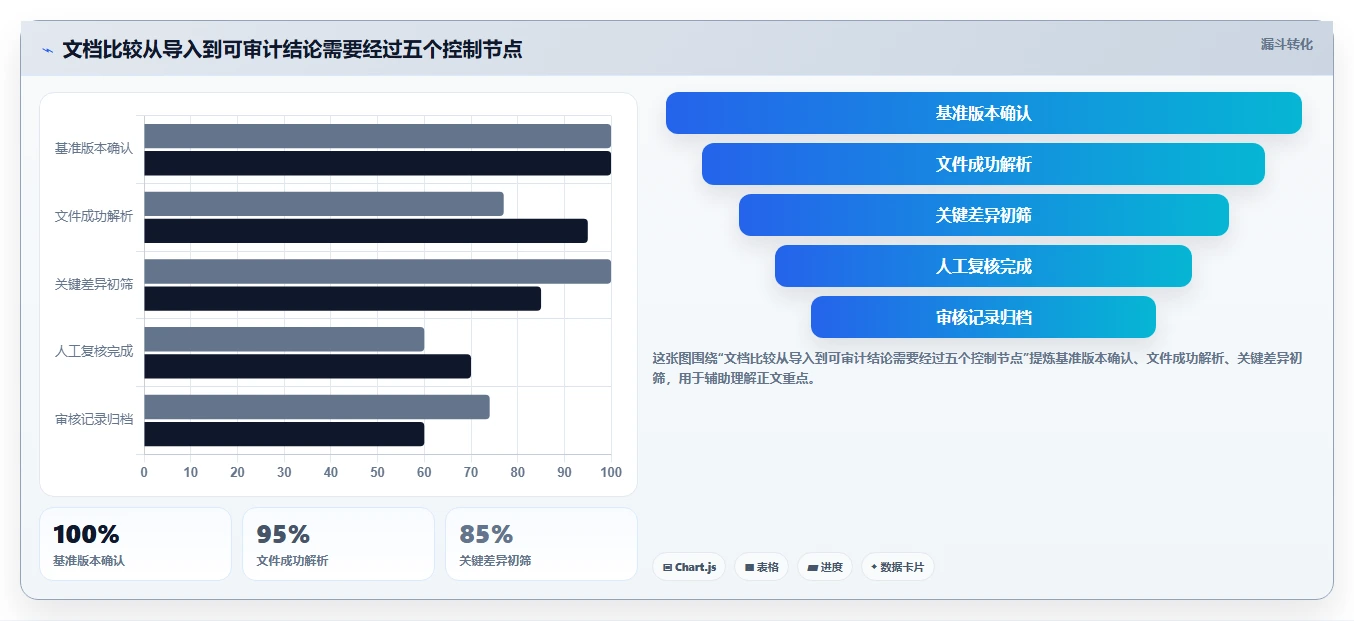
Task: Click the dark bar for 审核记录归档
Action: (x=284, y=434)
